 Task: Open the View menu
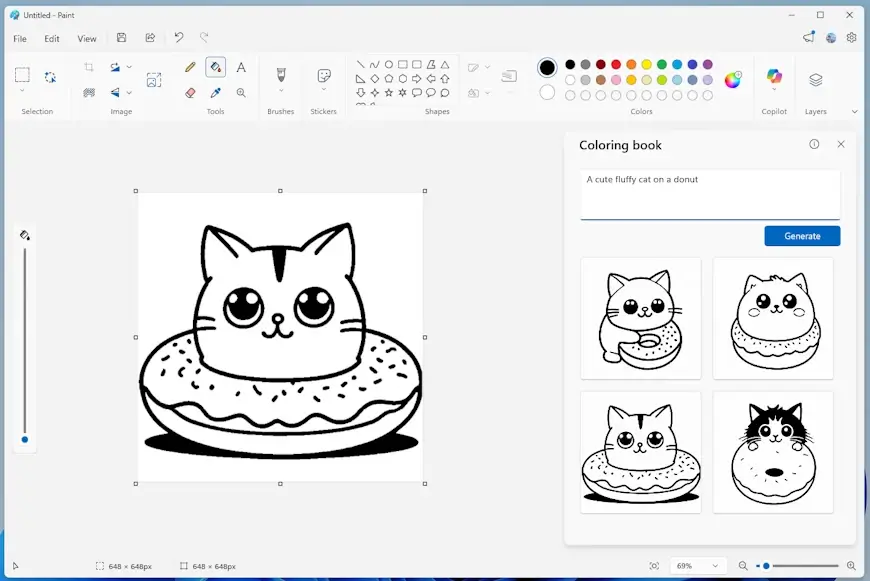point(87,39)
